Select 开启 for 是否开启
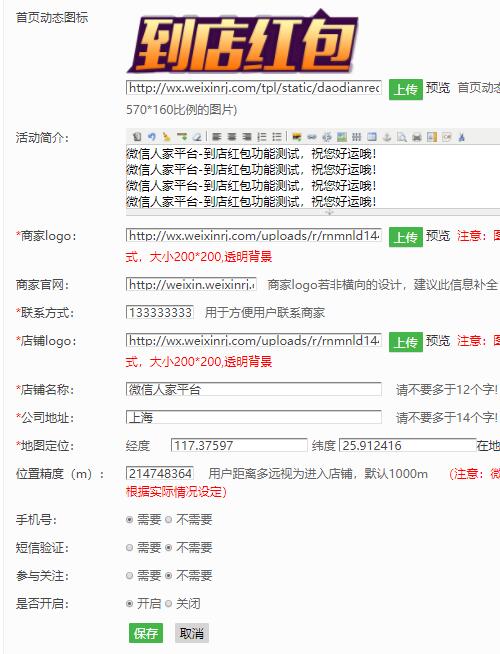500x654 pixels. tap(129, 604)
